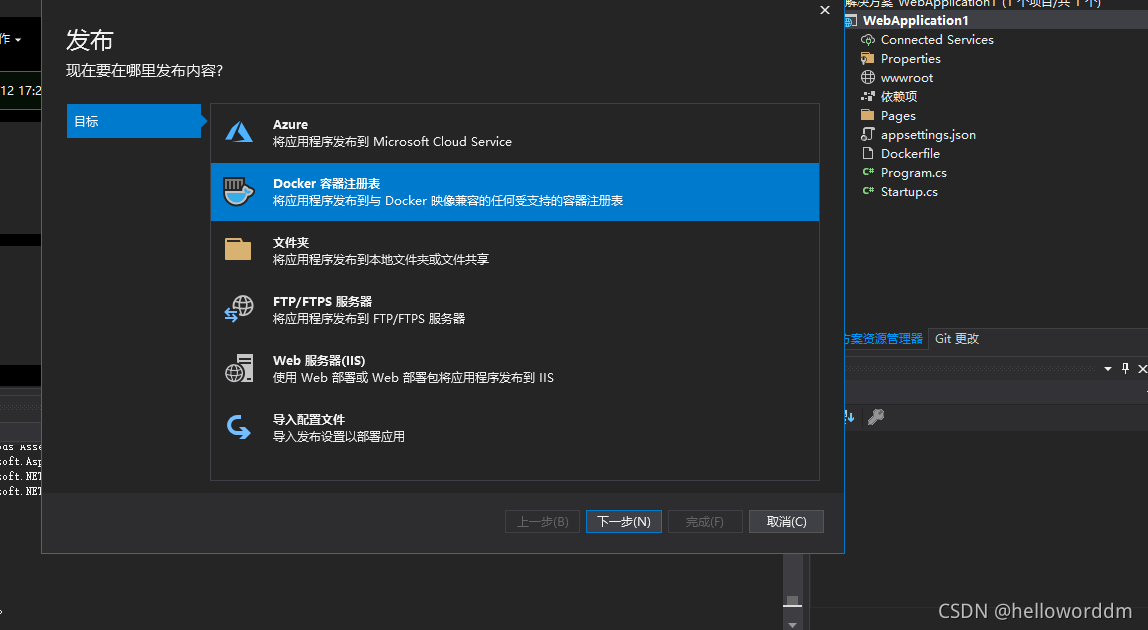This screenshot has height=630, width=1148.
Task: Click the Azure description about Microsoft Cloud Service
Action: point(392,142)
